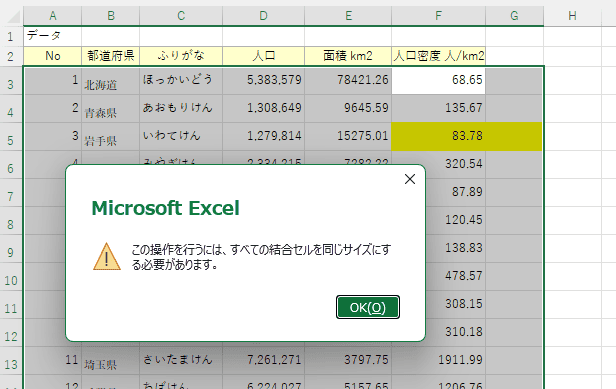Click density cell 87.89
Image resolution: width=616 pixels, height=389 pixels.
pos(456,192)
